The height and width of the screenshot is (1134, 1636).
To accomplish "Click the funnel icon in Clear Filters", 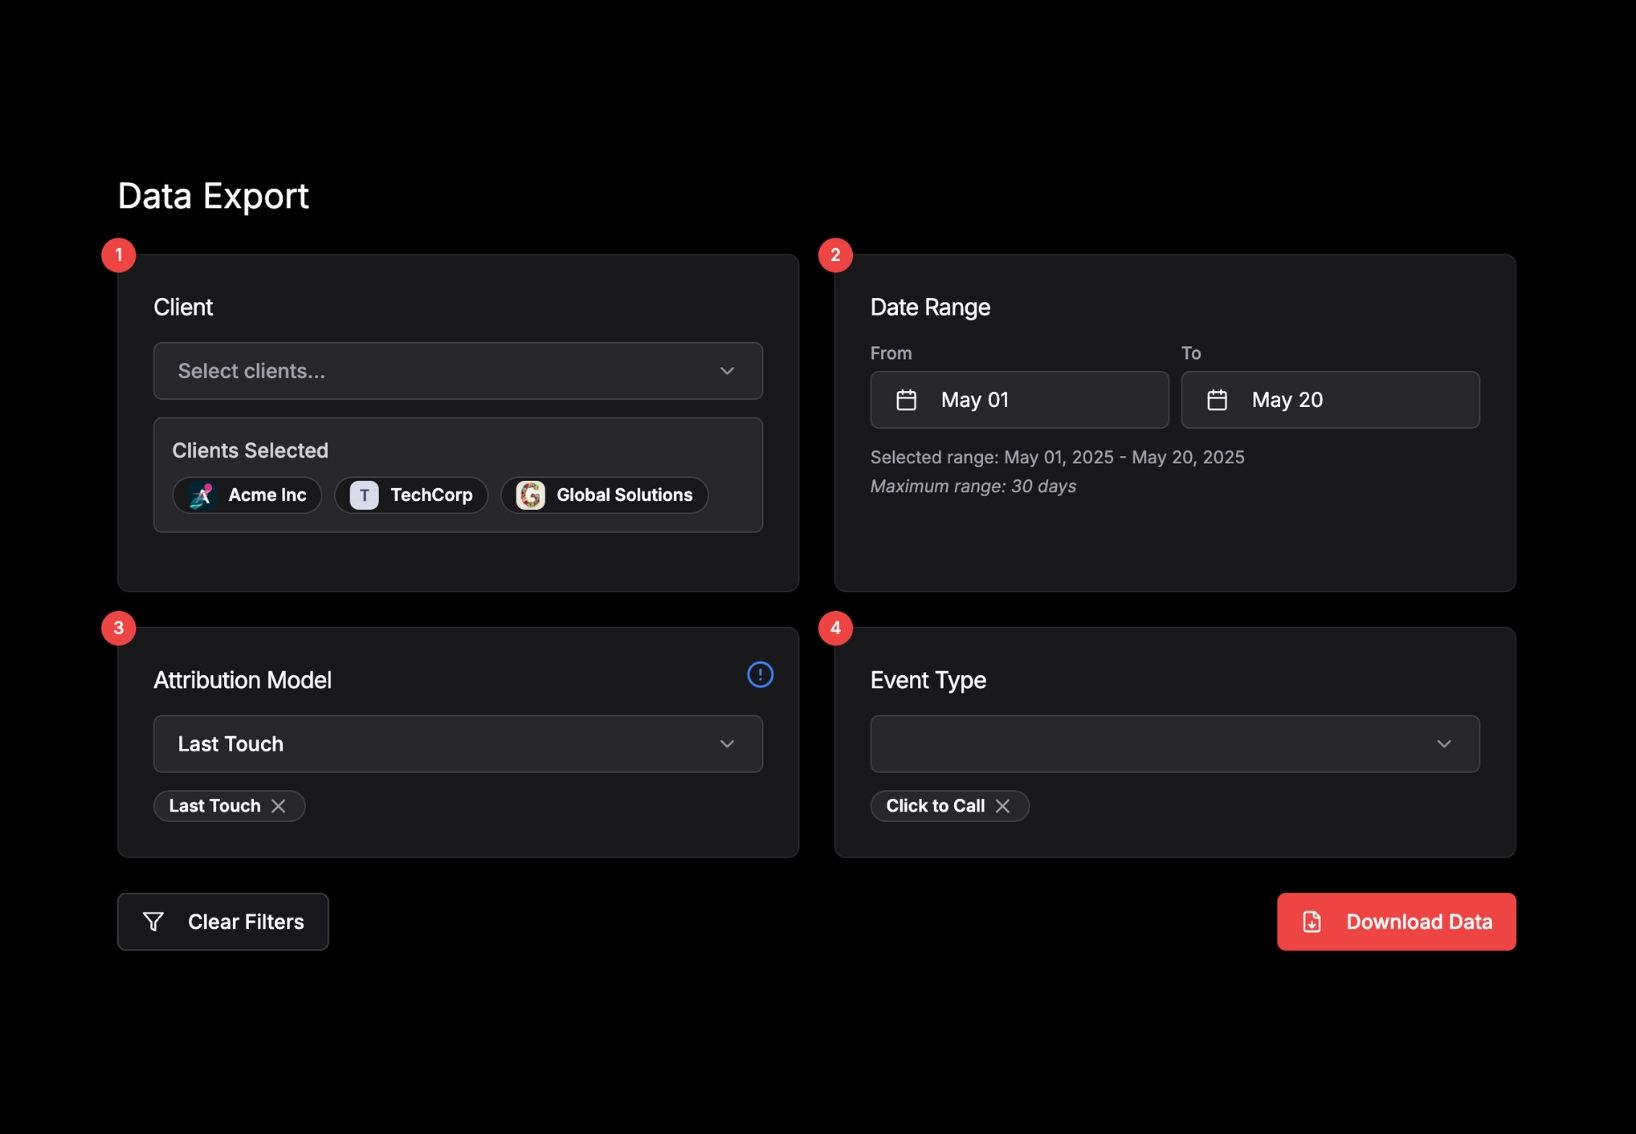I will (153, 922).
